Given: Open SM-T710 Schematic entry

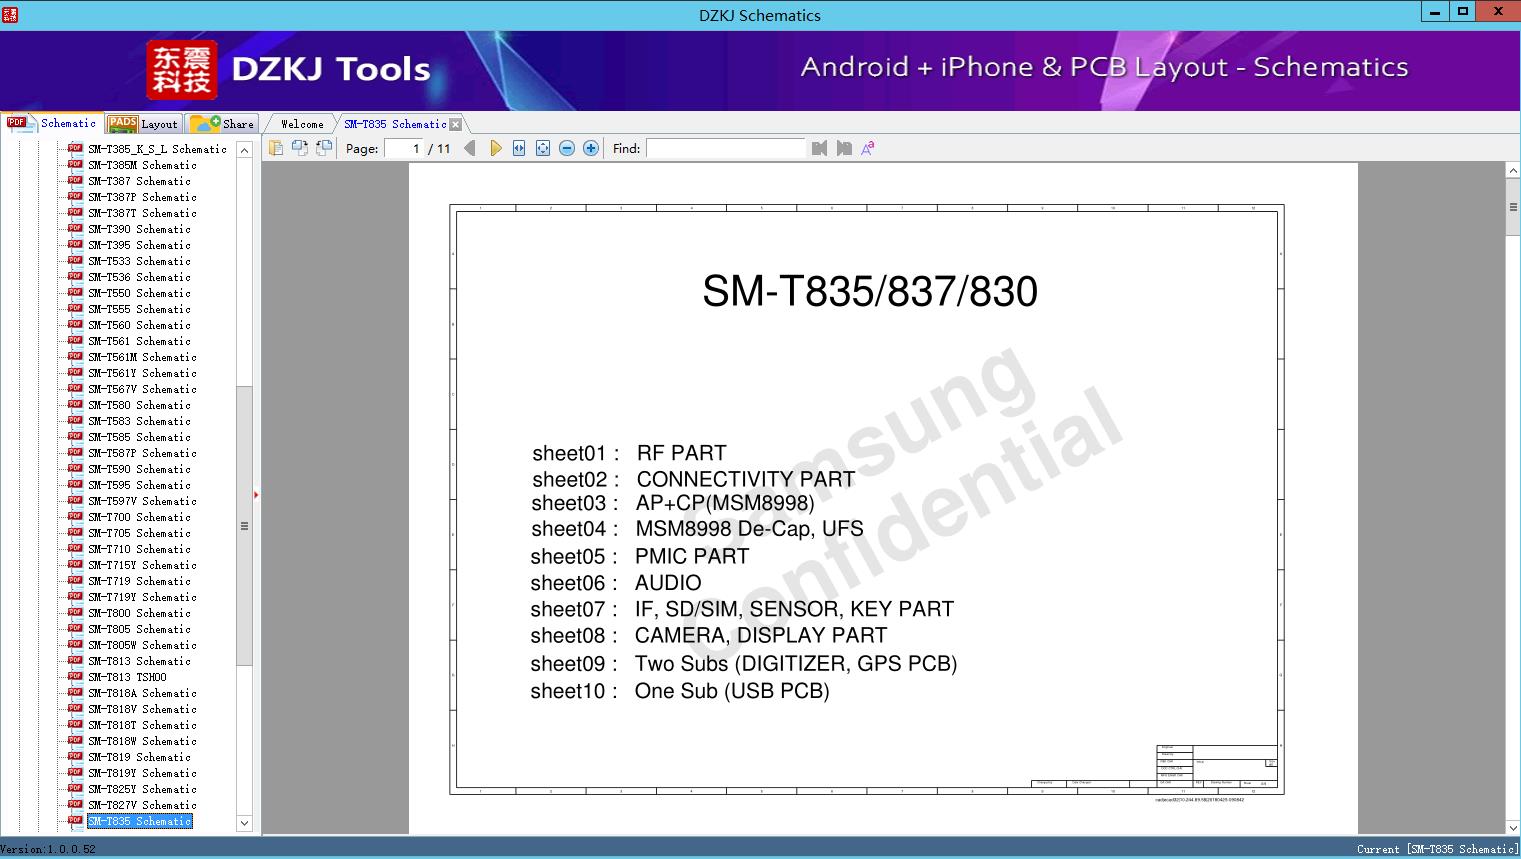Looking at the screenshot, I should tap(139, 549).
